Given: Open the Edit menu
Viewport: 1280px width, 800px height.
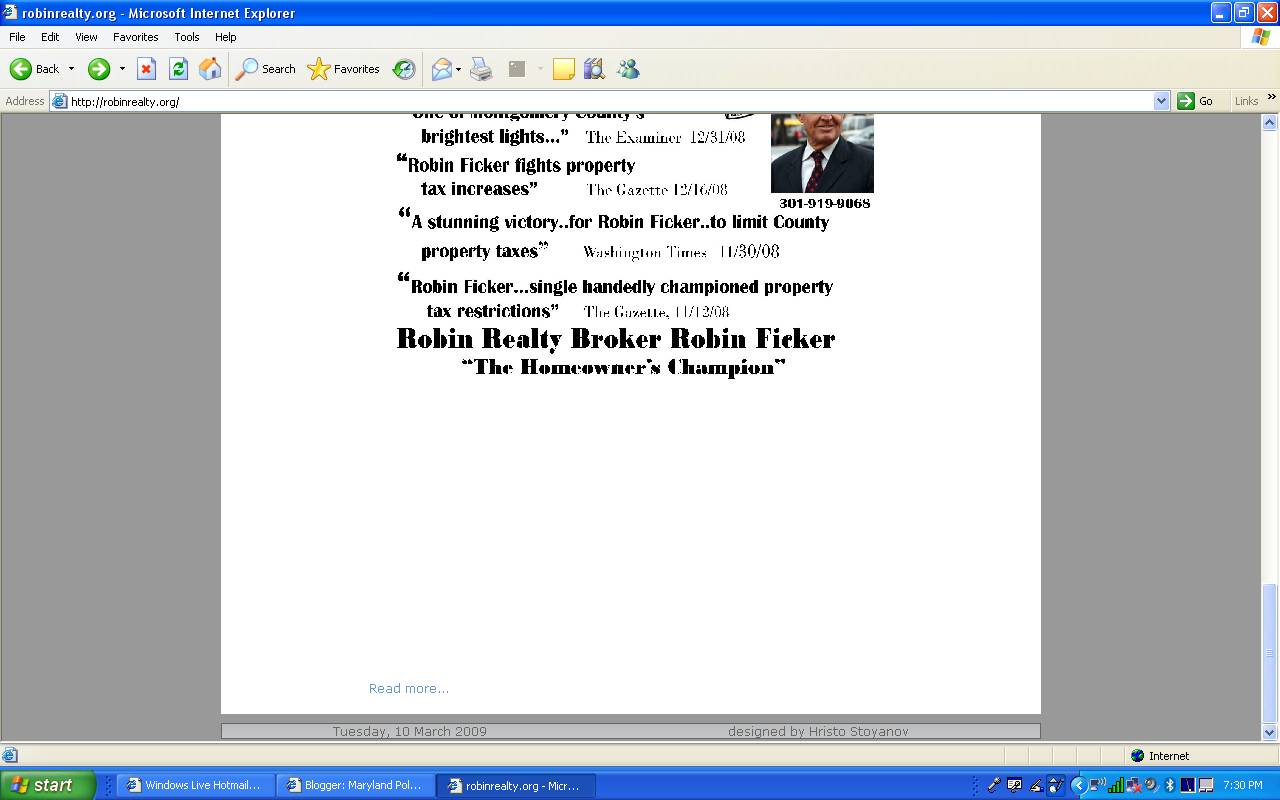Looking at the screenshot, I should [x=50, y=37].
